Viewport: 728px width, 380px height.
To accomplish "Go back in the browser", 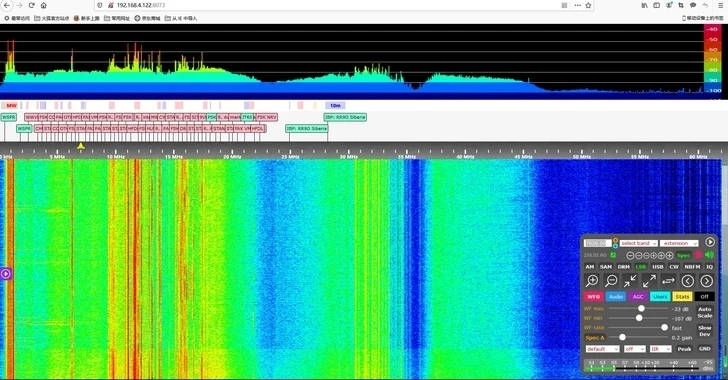I will (x=6, y=5).
